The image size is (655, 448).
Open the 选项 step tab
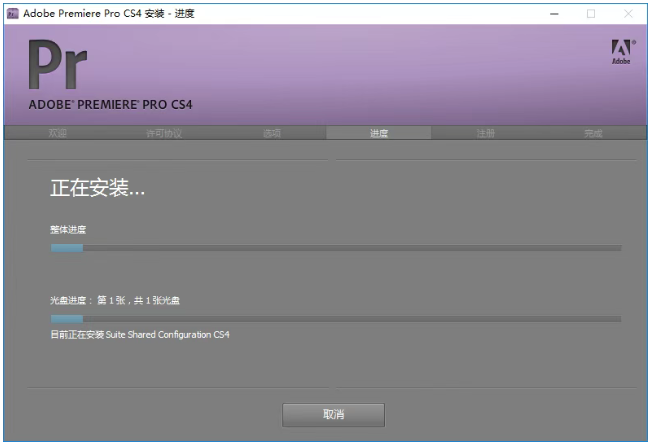pos(272,133)
